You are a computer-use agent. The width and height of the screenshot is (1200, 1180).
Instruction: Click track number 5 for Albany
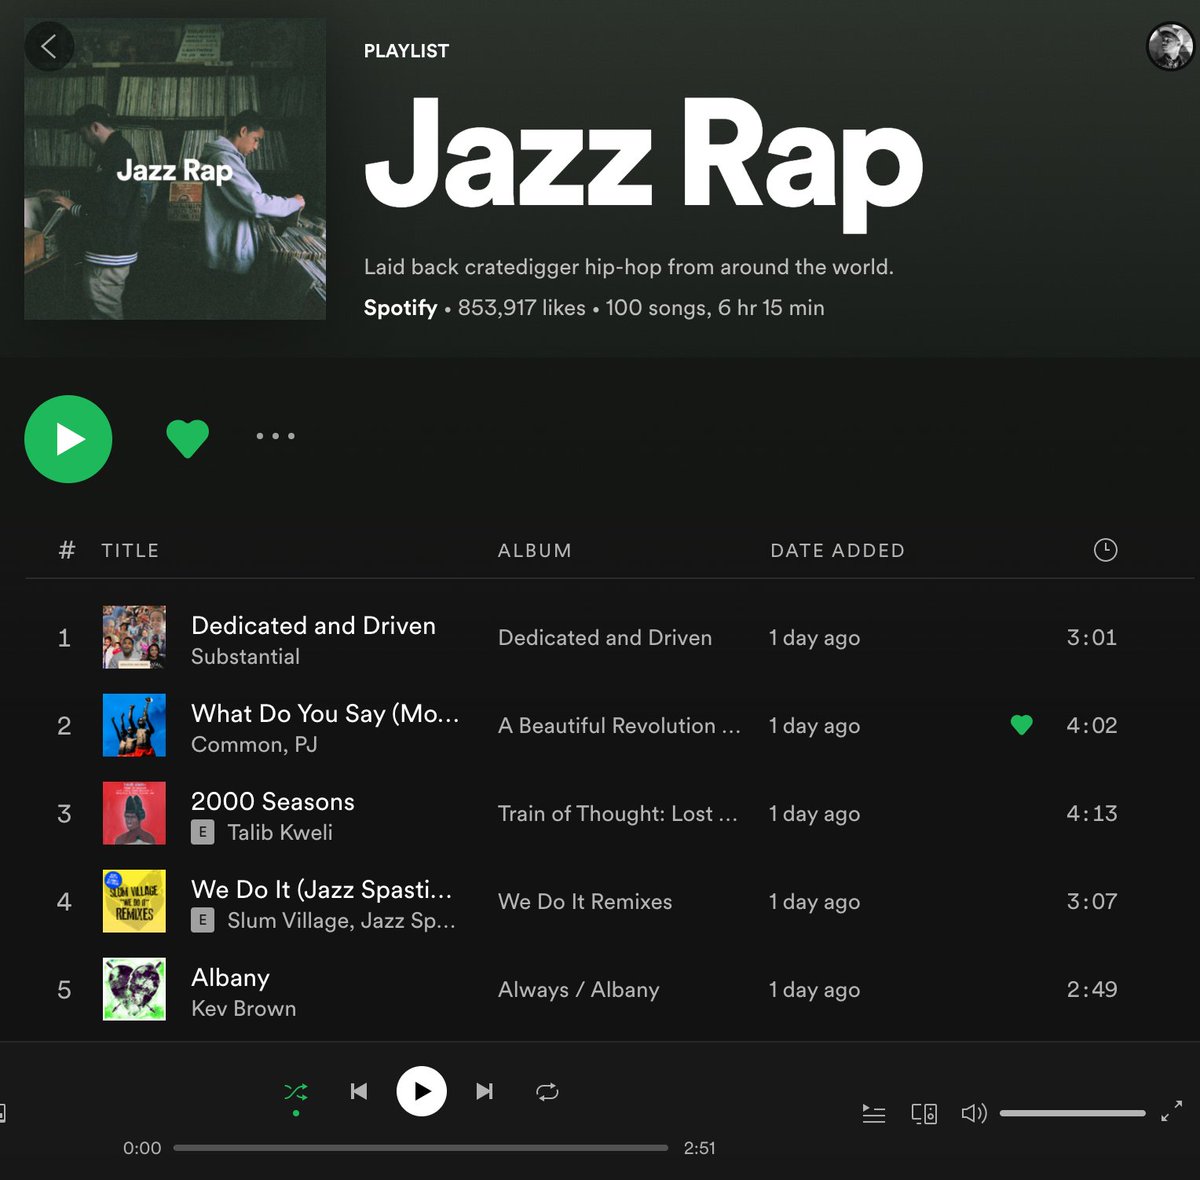(64, 989)
